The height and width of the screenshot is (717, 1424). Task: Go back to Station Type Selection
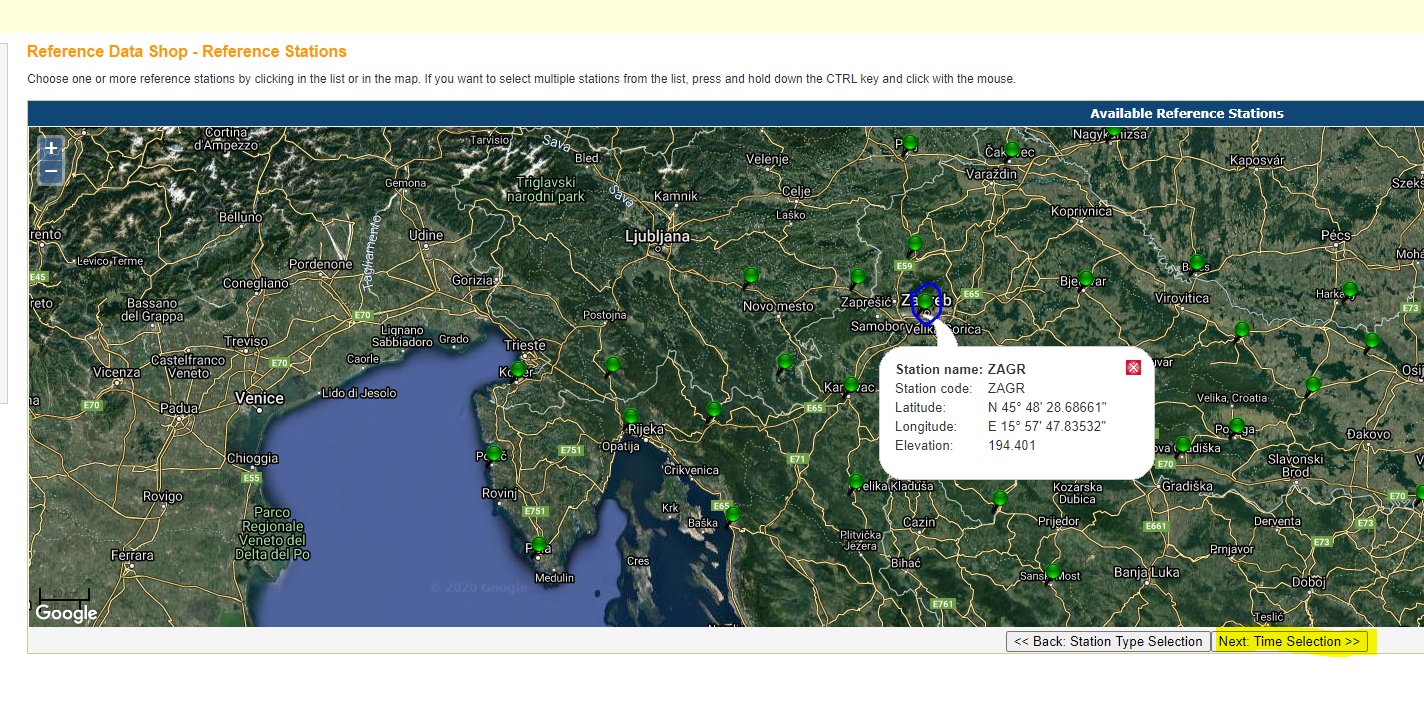coord(1108,642)
